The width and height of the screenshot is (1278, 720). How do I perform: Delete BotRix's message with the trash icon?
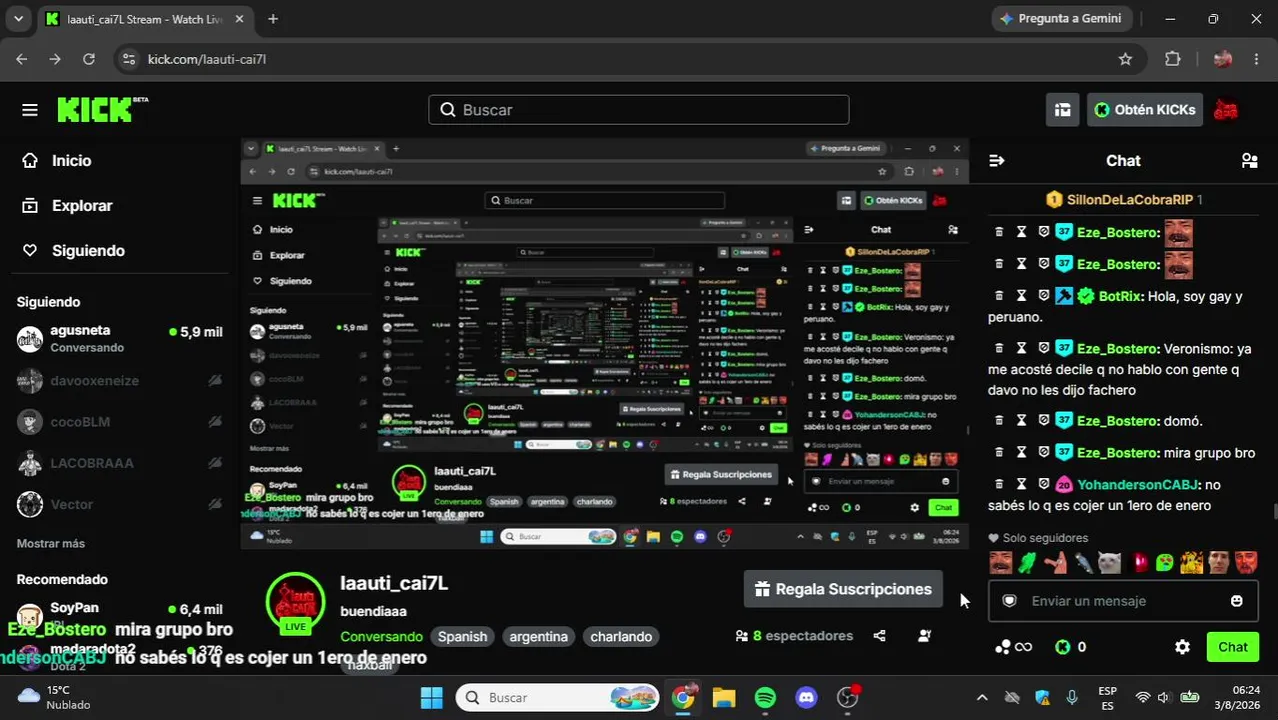pos(998,296)
